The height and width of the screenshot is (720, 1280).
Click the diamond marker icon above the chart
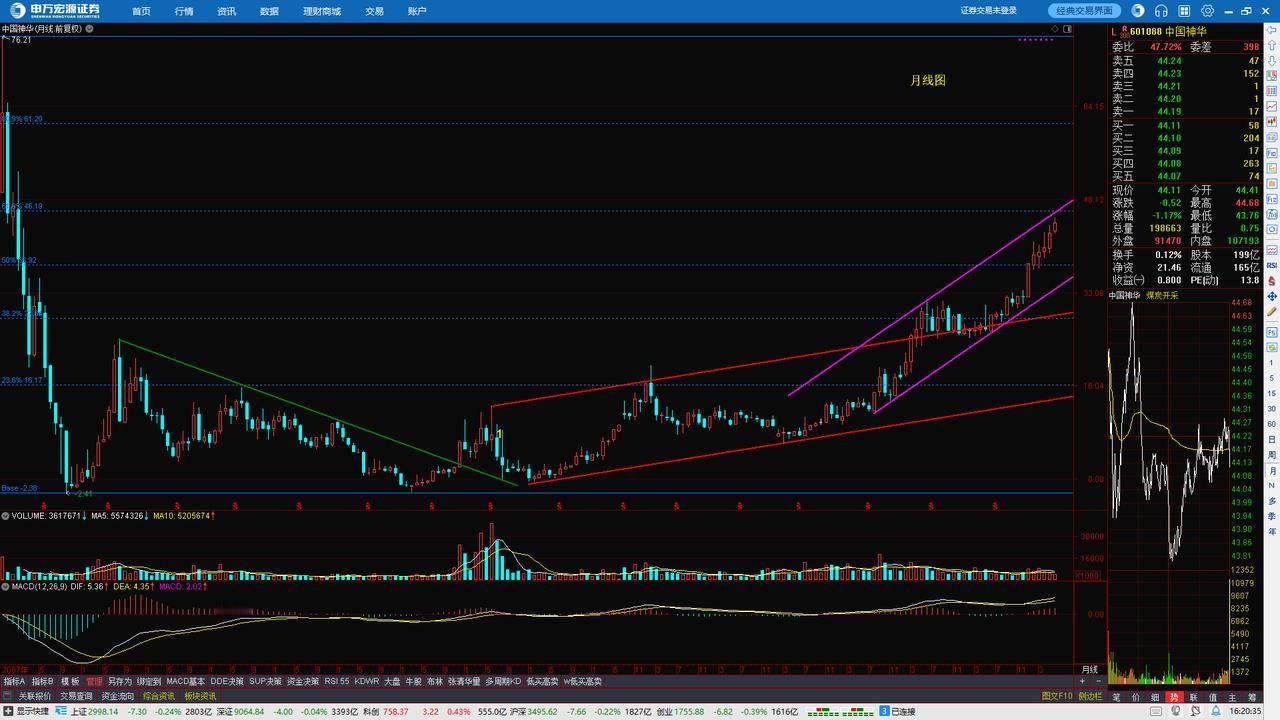pos(1055,29)
